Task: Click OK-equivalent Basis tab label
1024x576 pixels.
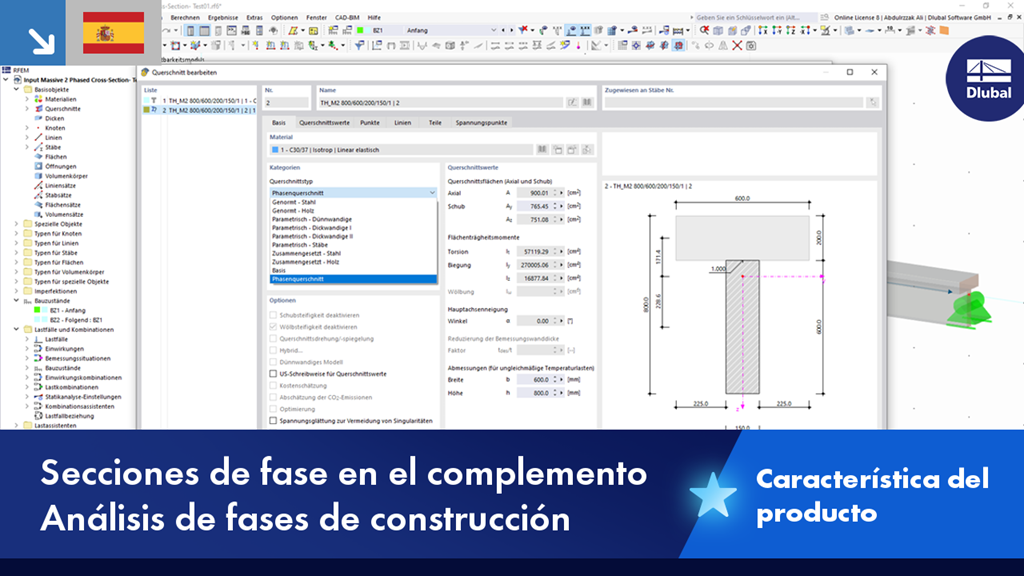Action: click(x=278, y=123)
